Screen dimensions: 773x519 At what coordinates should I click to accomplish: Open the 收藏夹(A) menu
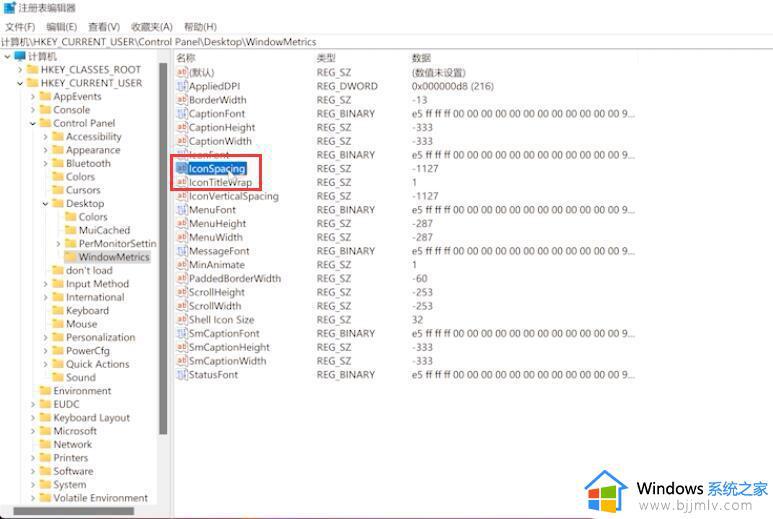[x=152, y=27]
